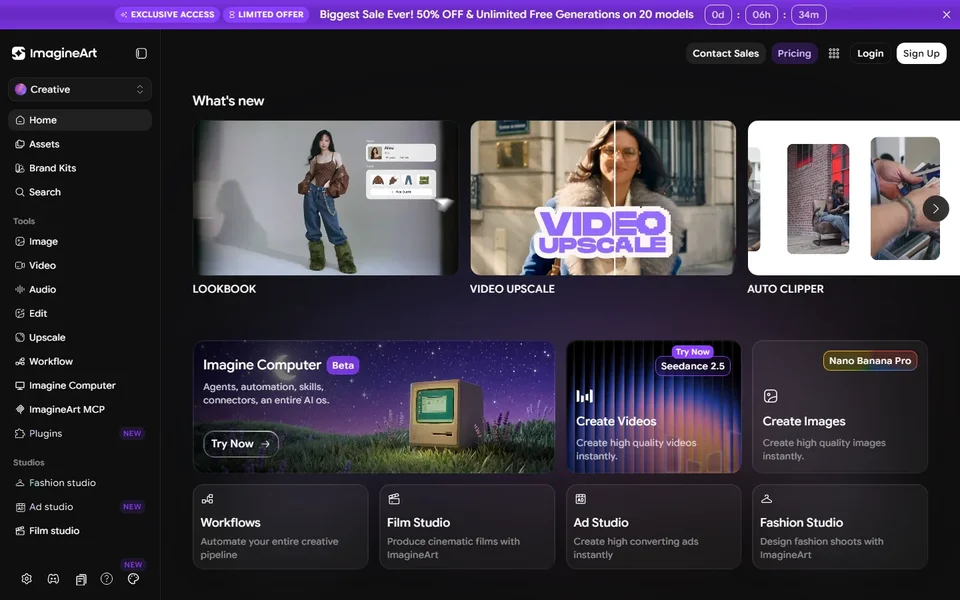Click the ImagineArt logo
Image resolution: width=960 pixels, height=600 pixels.
(54, 53)
